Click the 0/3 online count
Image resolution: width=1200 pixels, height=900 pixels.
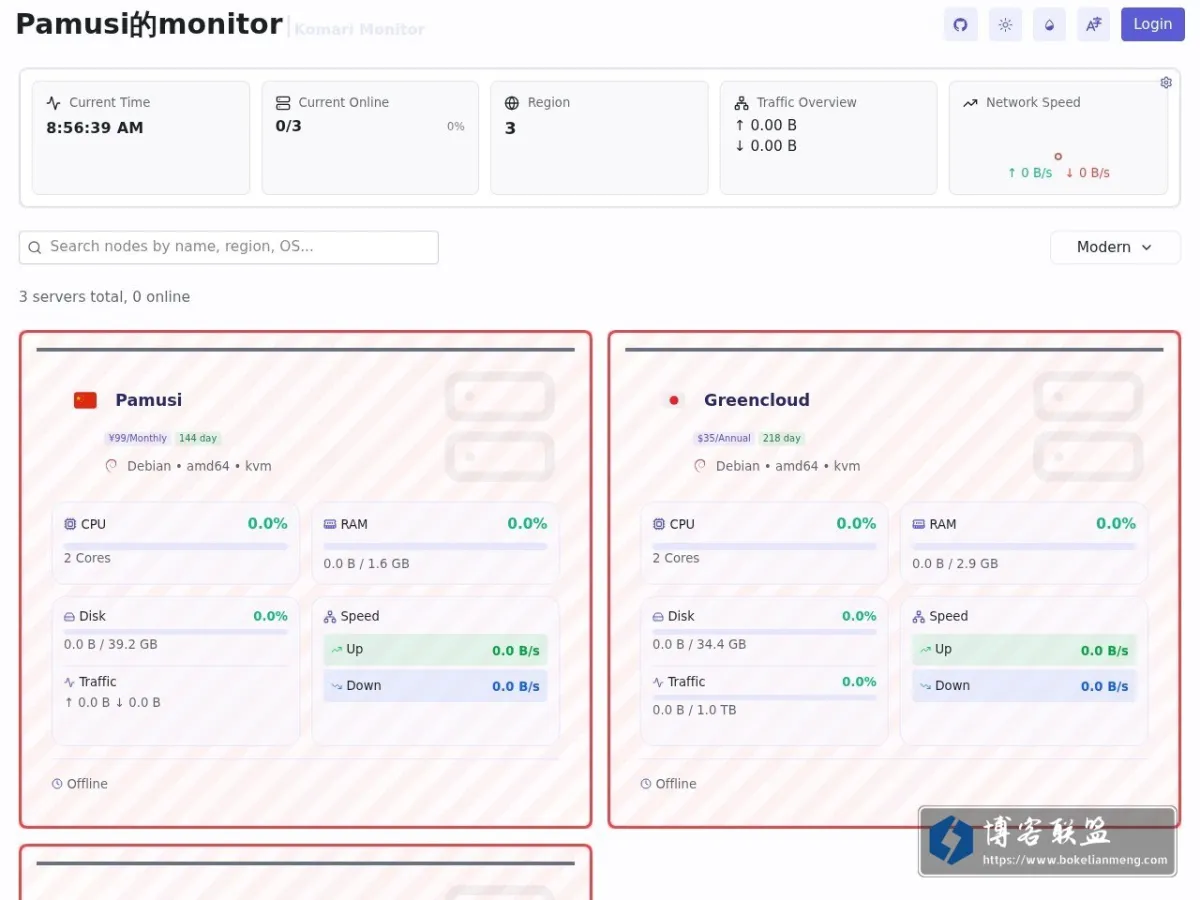pyautogui.click(x=288, y=126)
